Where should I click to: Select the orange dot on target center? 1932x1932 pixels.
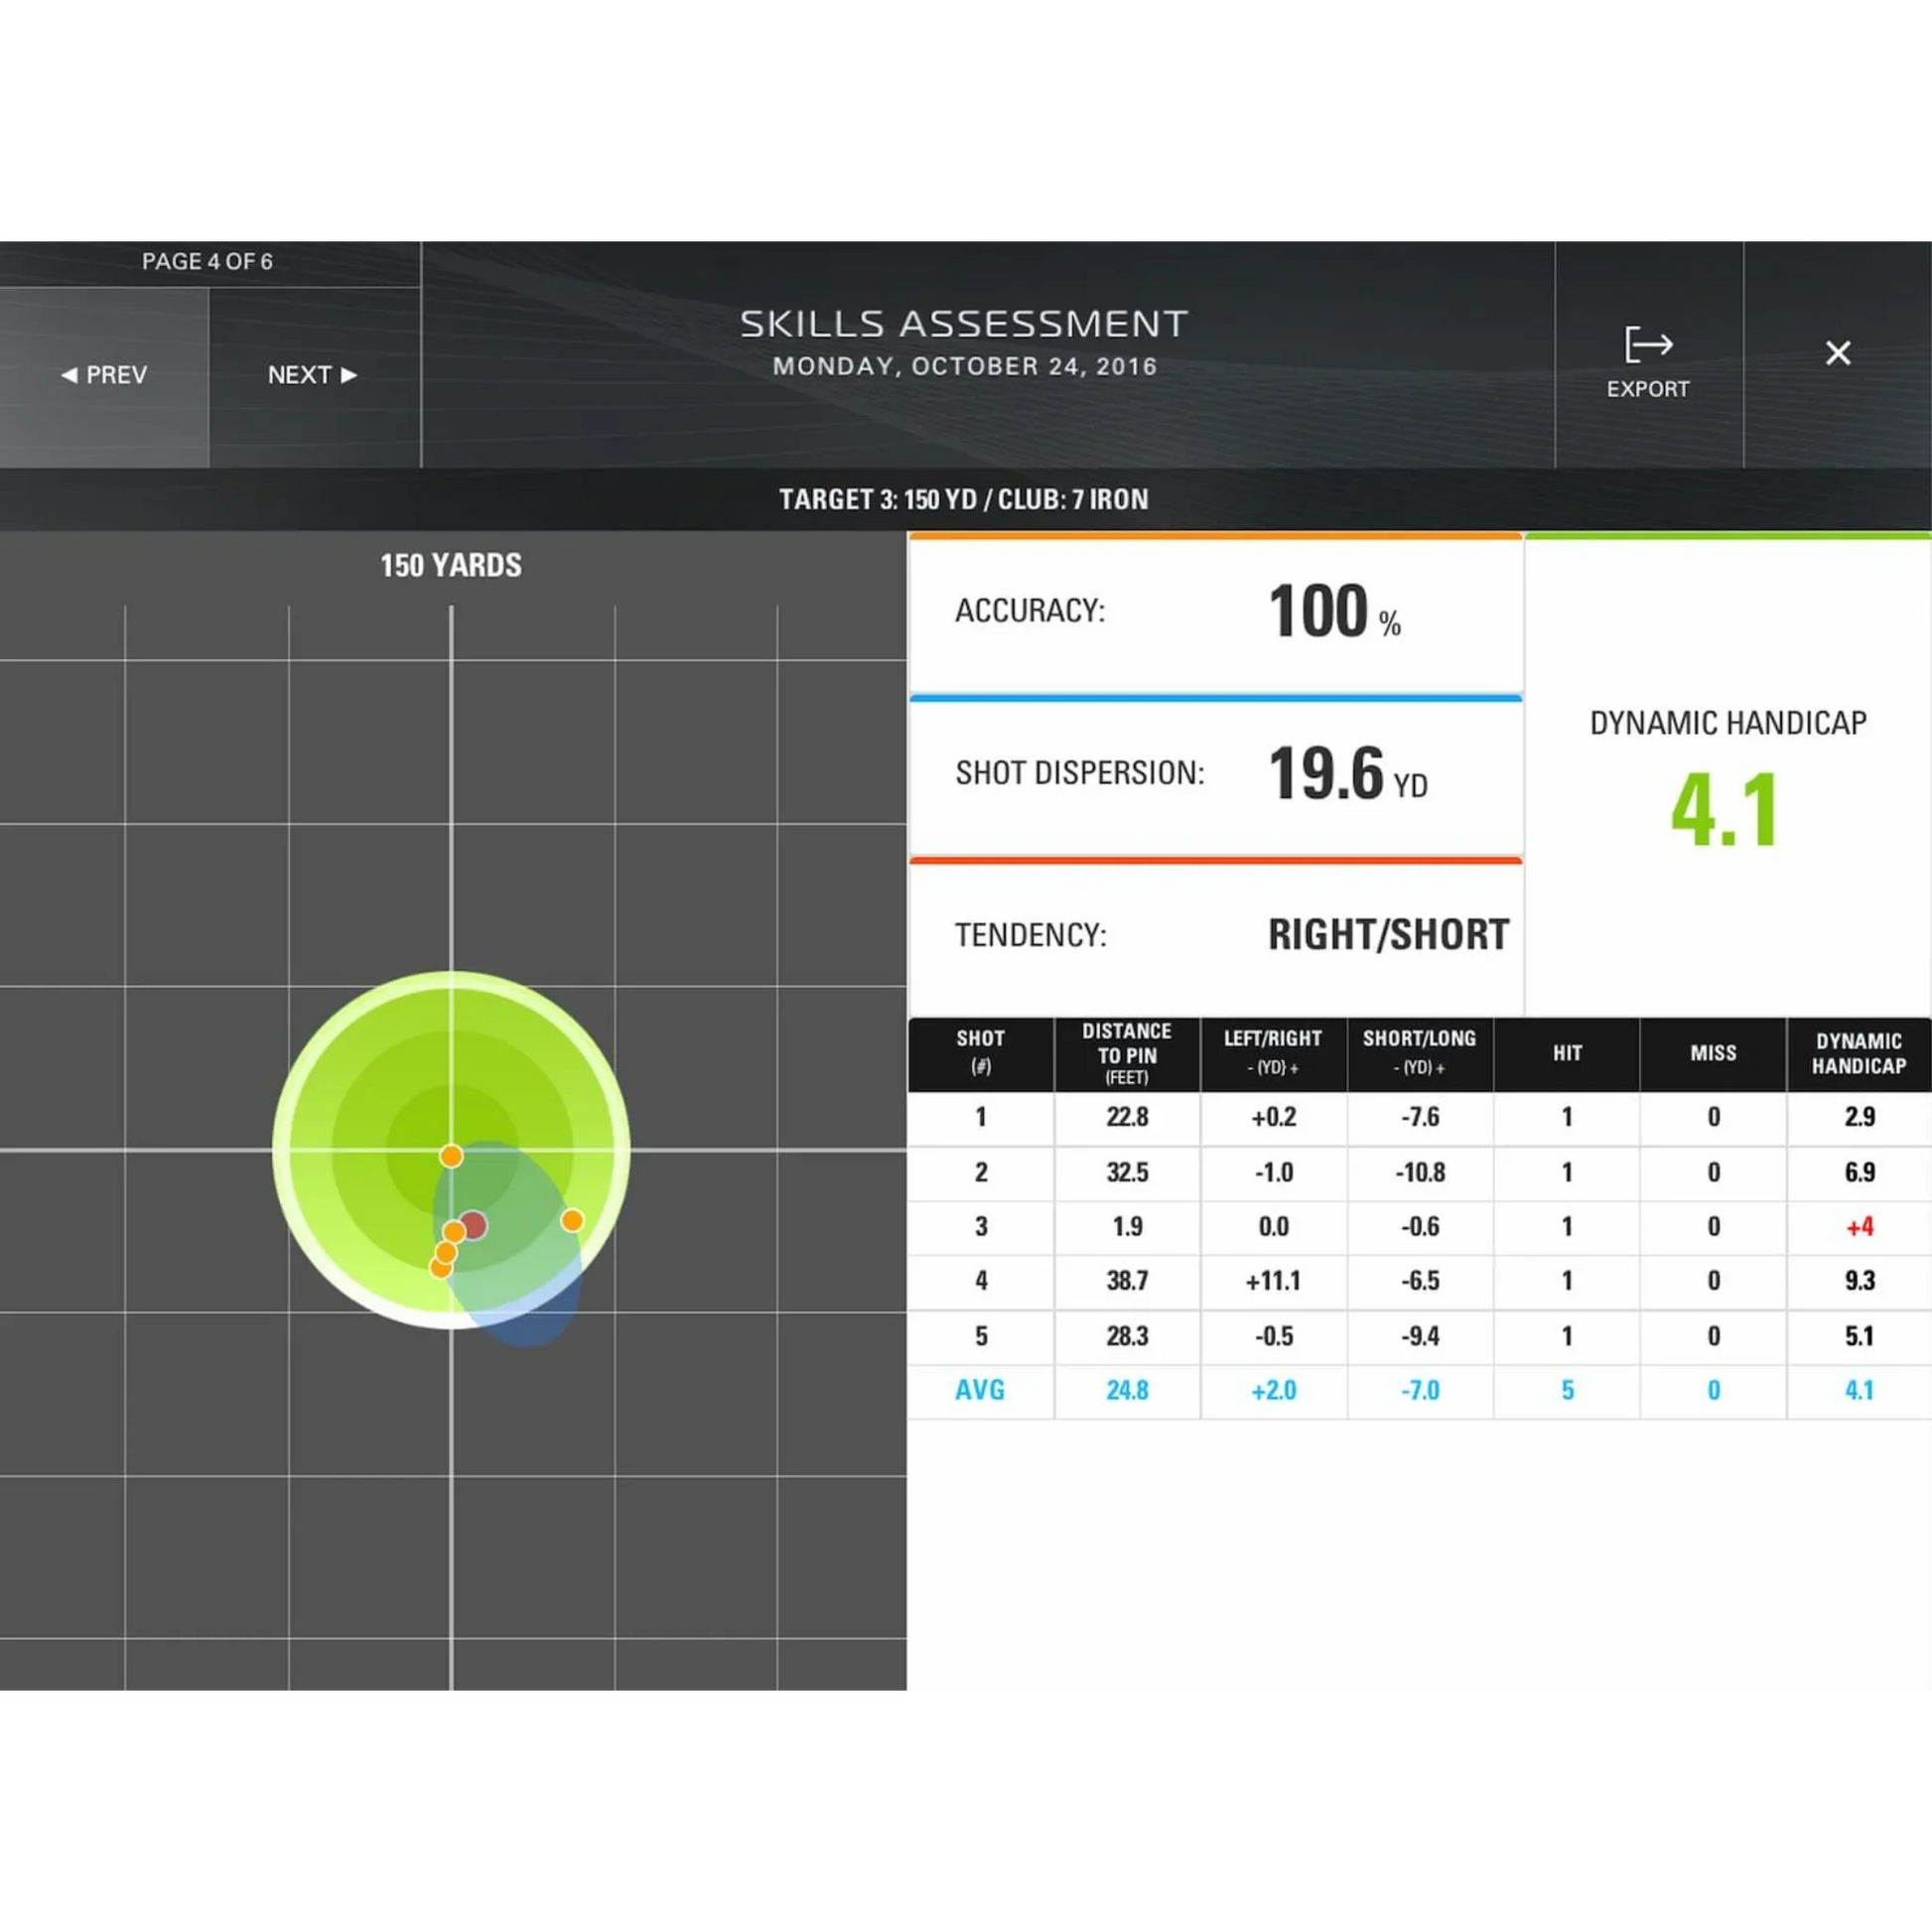pos(451,1156)
